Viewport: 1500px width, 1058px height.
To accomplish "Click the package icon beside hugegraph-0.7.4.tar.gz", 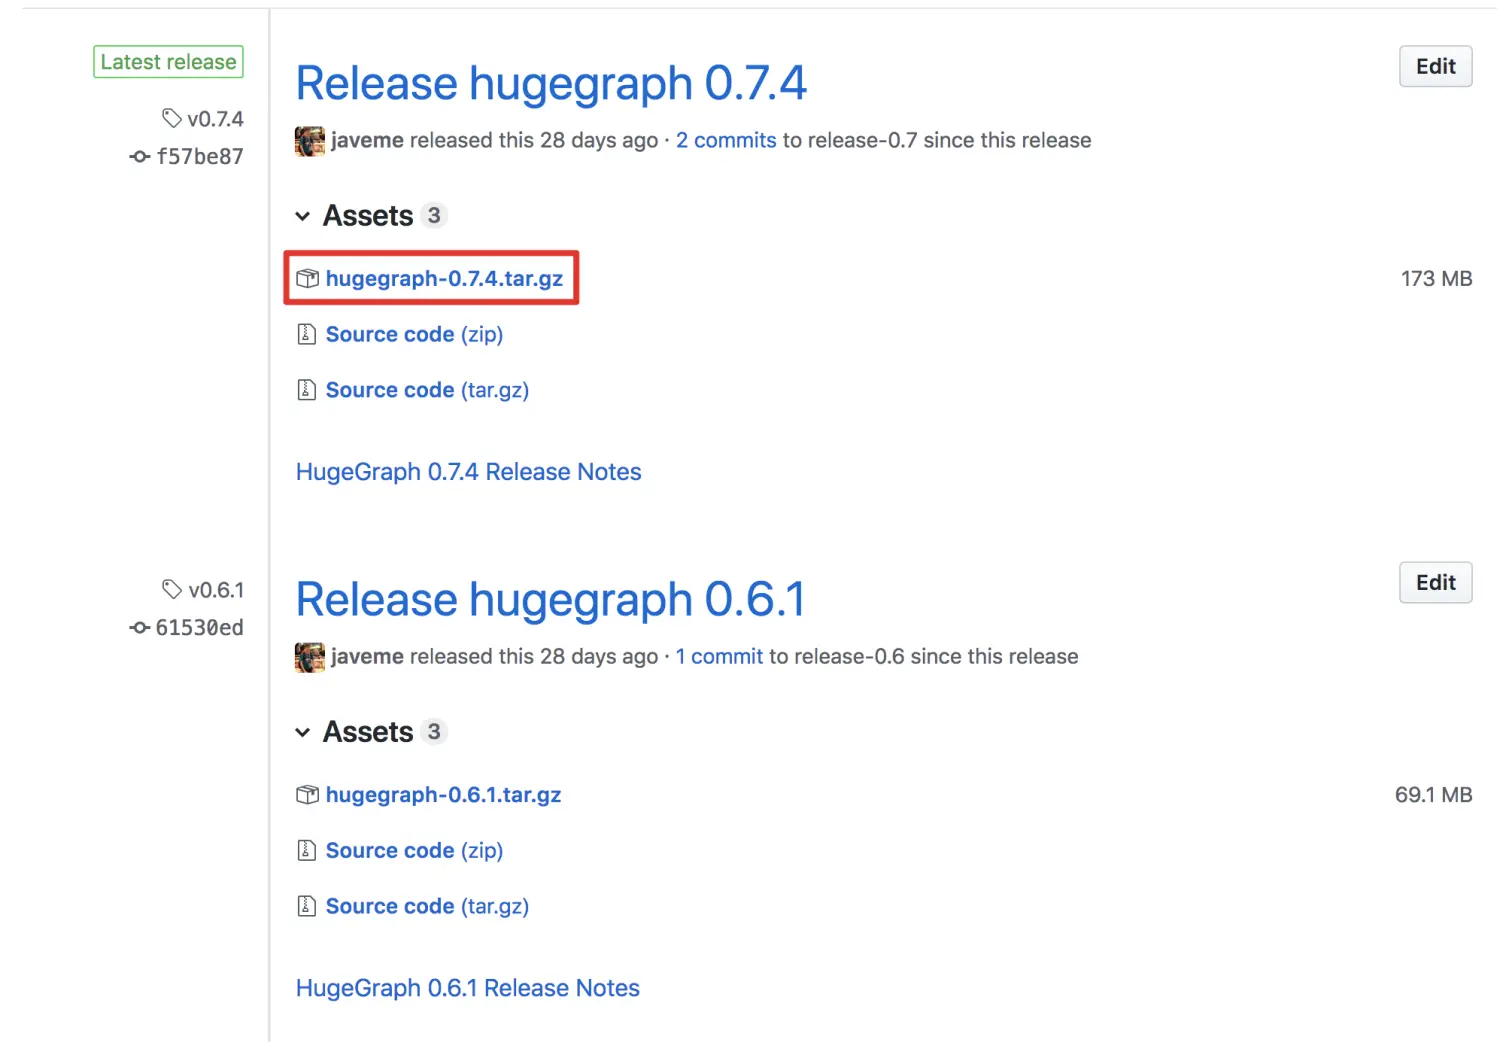I will pos(307,278).
